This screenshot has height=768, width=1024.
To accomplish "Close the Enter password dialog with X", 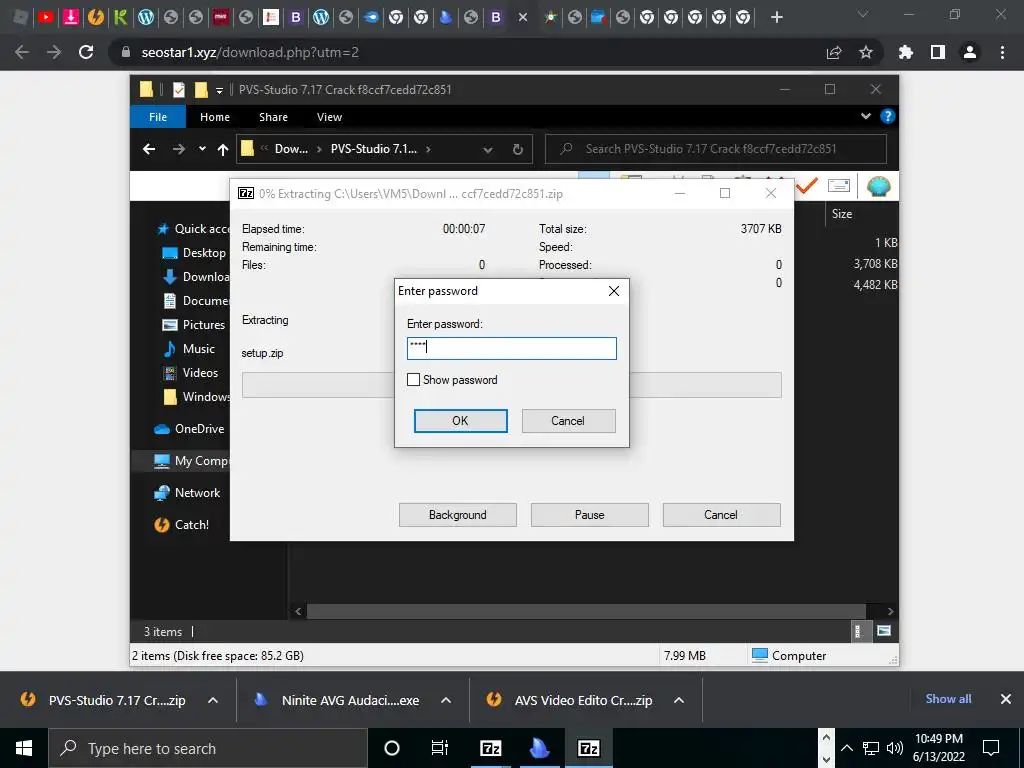I will coord(614,291).
